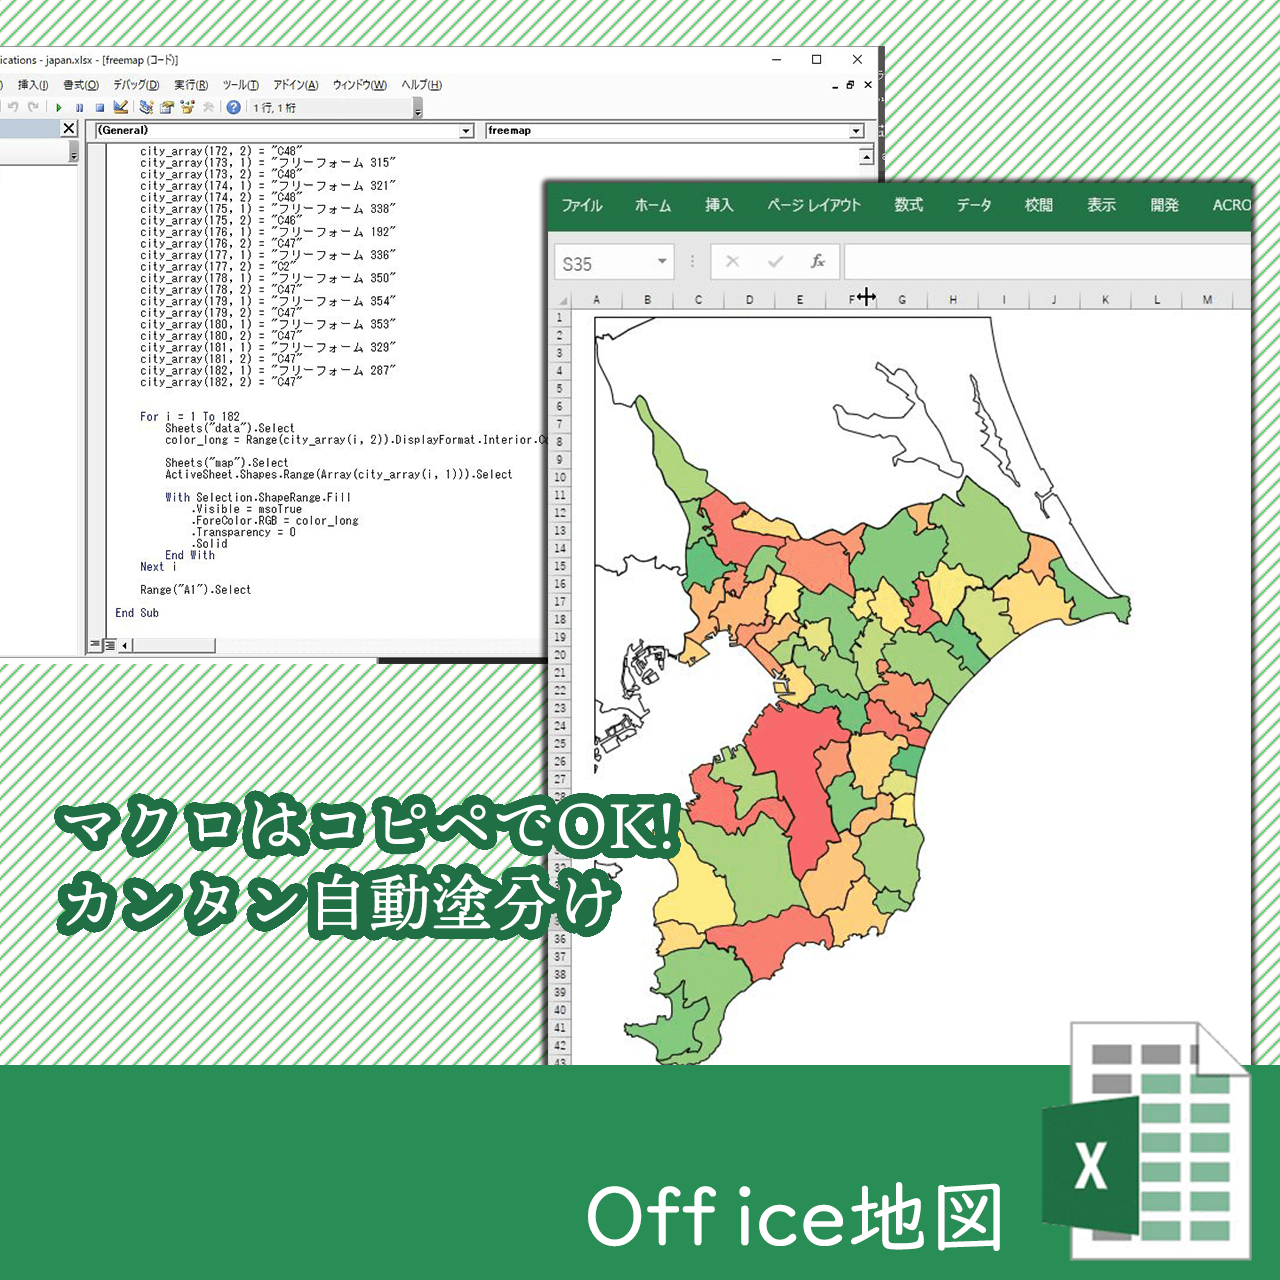Switch to Procedure View at code window bottom
1280x1280 pixels.
tap(95, 645)
